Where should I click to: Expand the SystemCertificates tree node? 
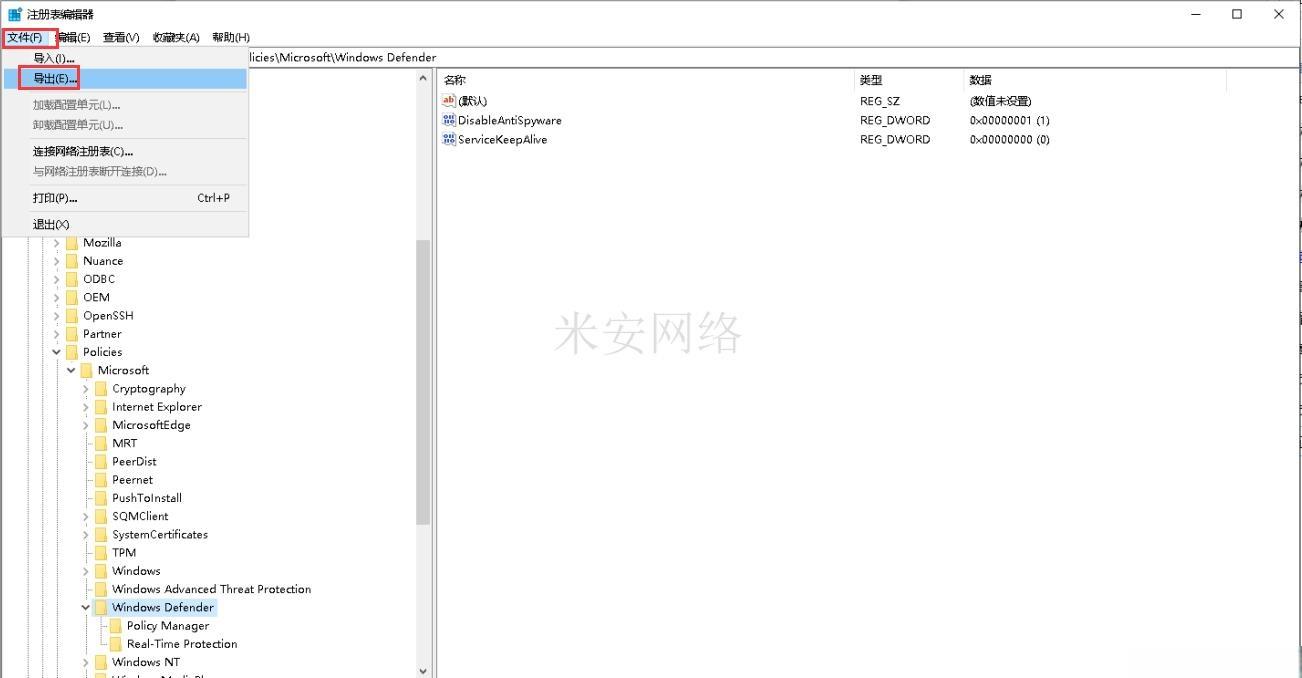tap(86, 535)
